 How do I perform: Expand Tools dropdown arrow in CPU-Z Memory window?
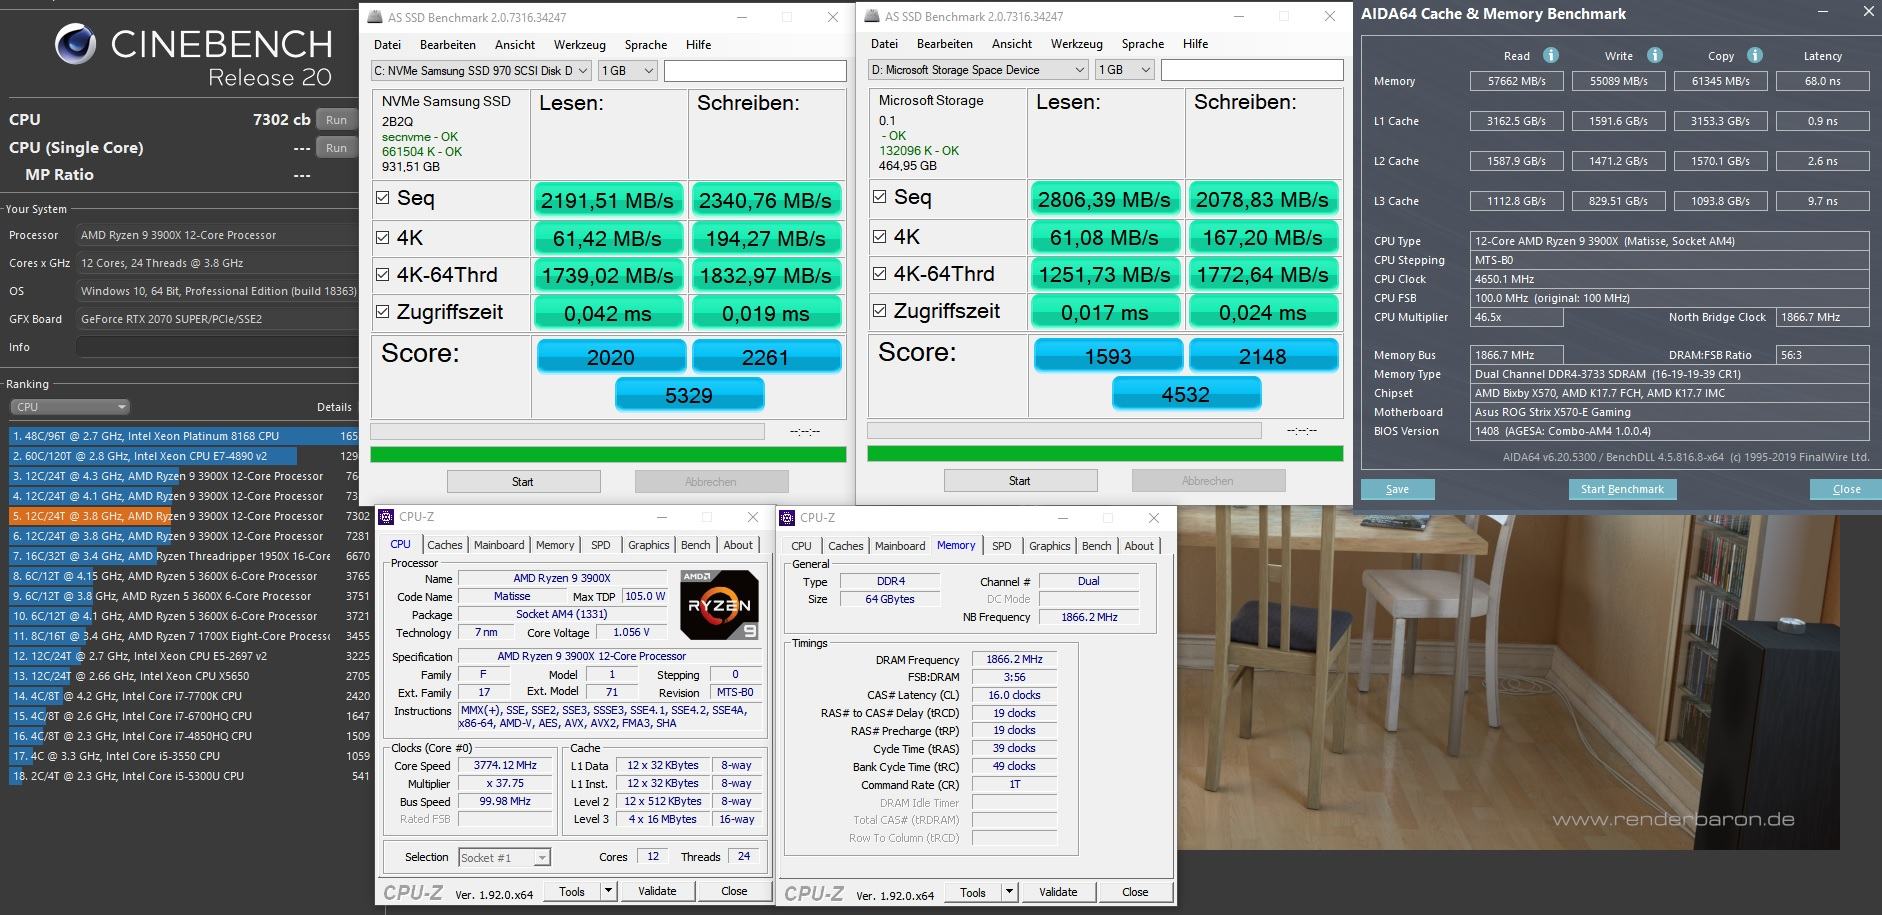(x=1009, y=892)
